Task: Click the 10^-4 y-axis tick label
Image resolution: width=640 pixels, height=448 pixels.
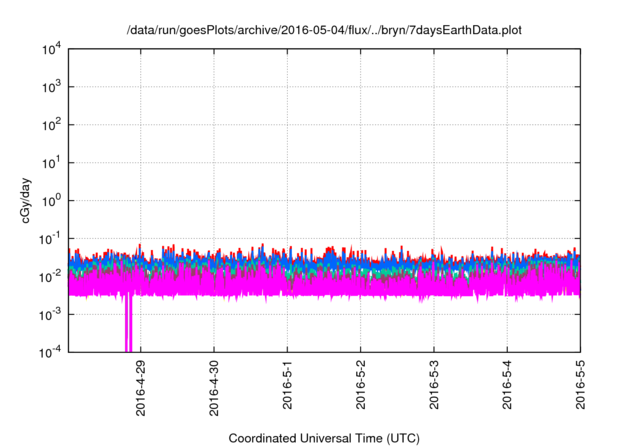Action: click(x=50, y=352)
